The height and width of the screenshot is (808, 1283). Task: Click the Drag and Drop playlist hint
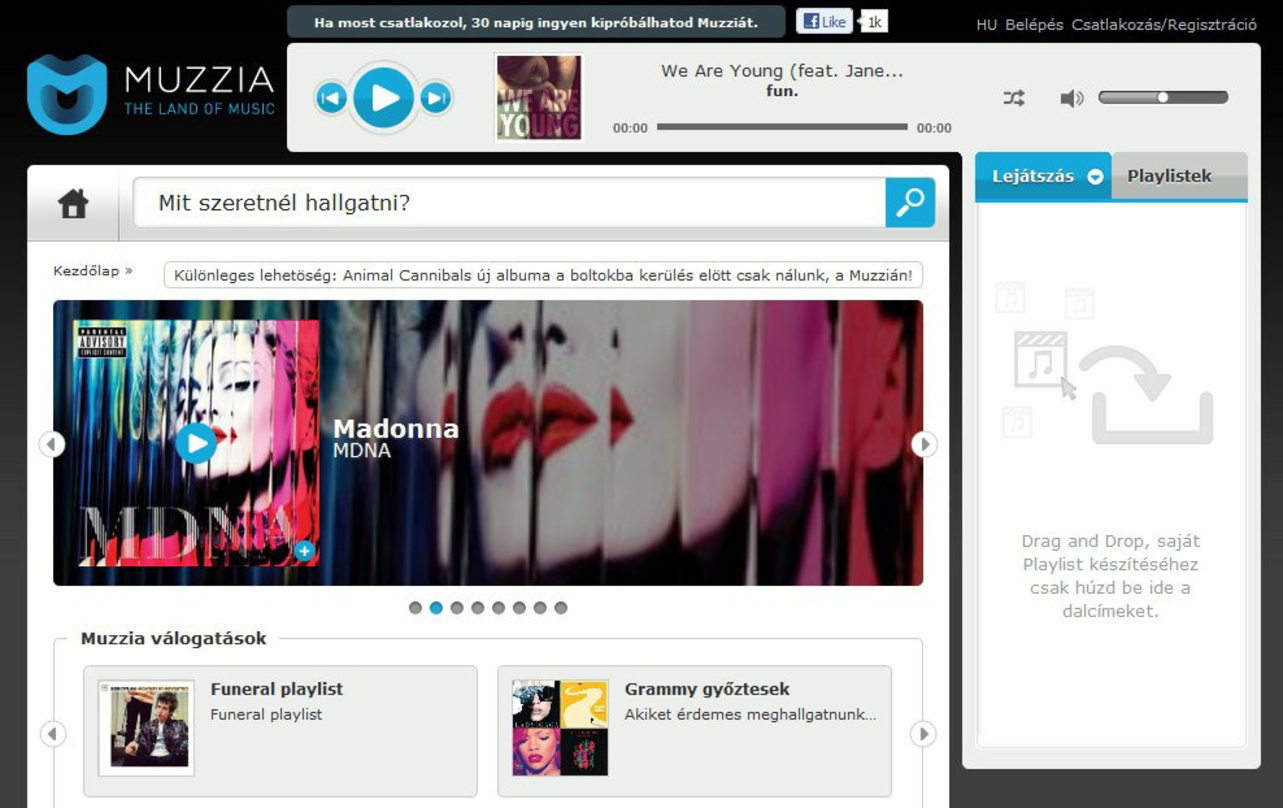click(1110, 576)
